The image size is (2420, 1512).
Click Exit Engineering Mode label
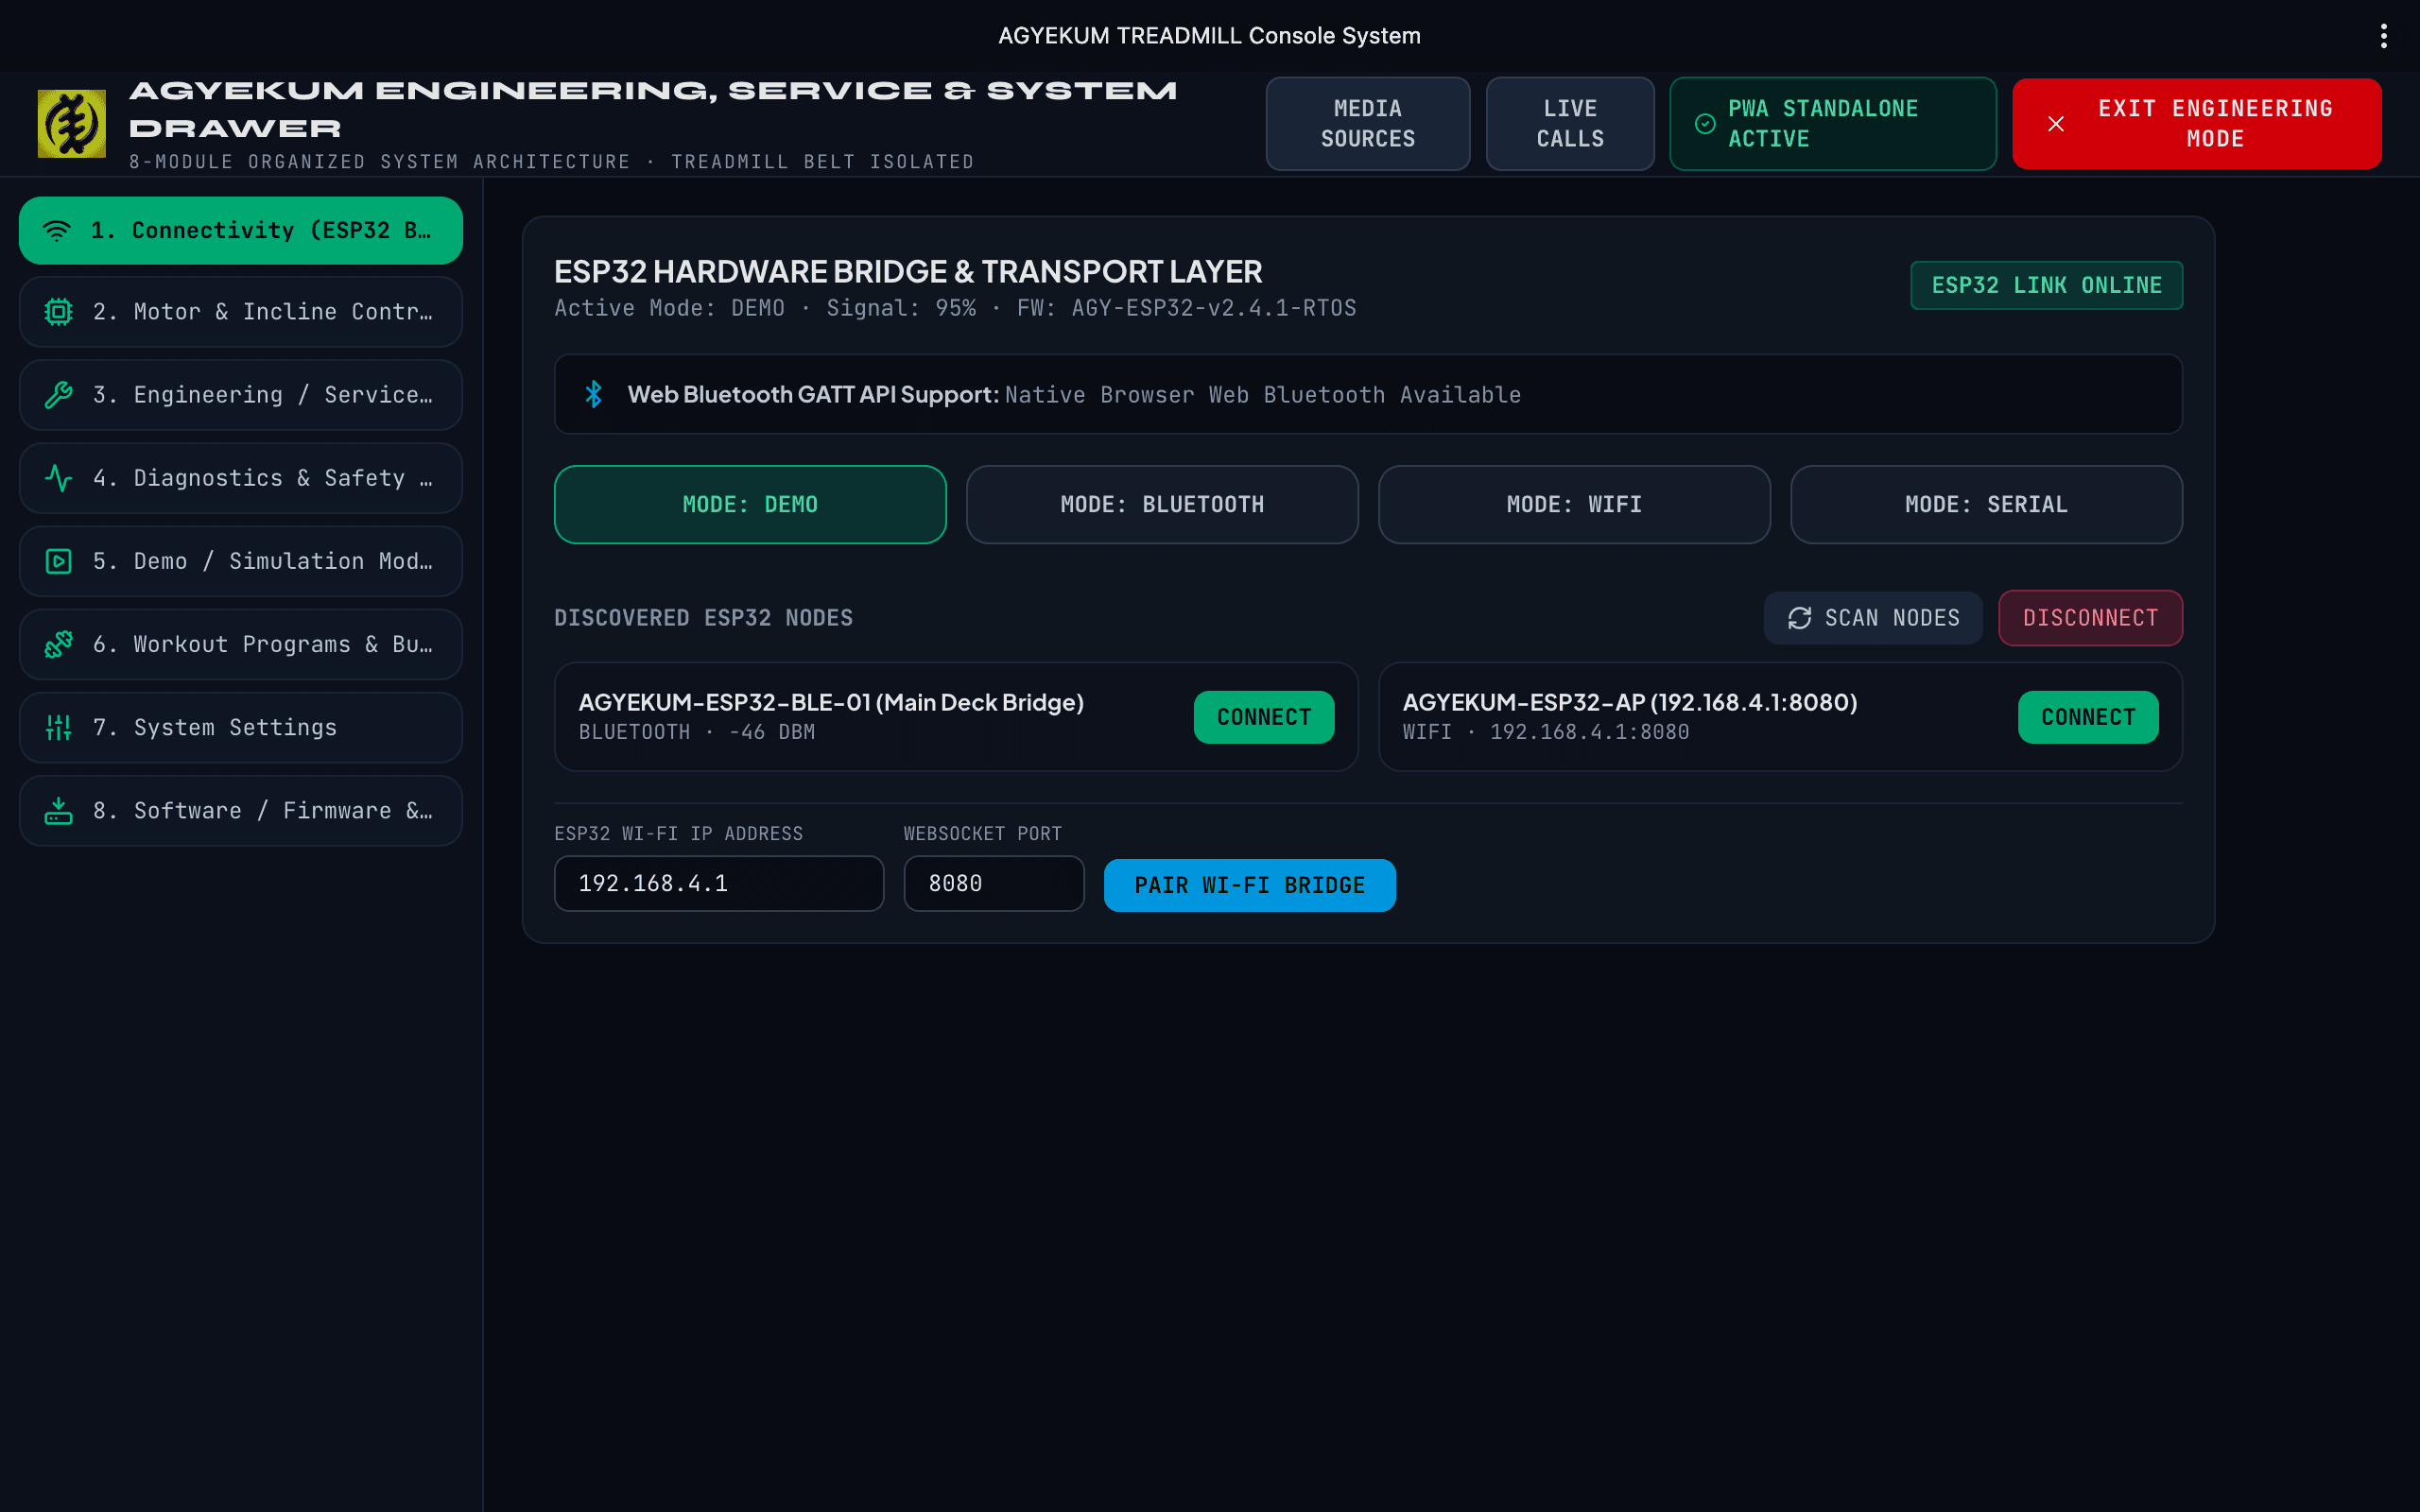click(2215, 124)
